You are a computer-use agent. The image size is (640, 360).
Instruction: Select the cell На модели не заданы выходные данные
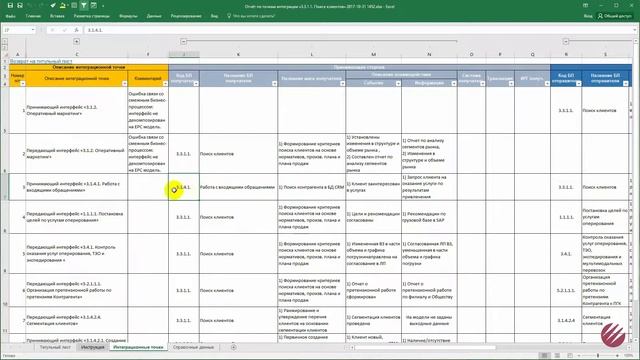click(x=429, y=320)
